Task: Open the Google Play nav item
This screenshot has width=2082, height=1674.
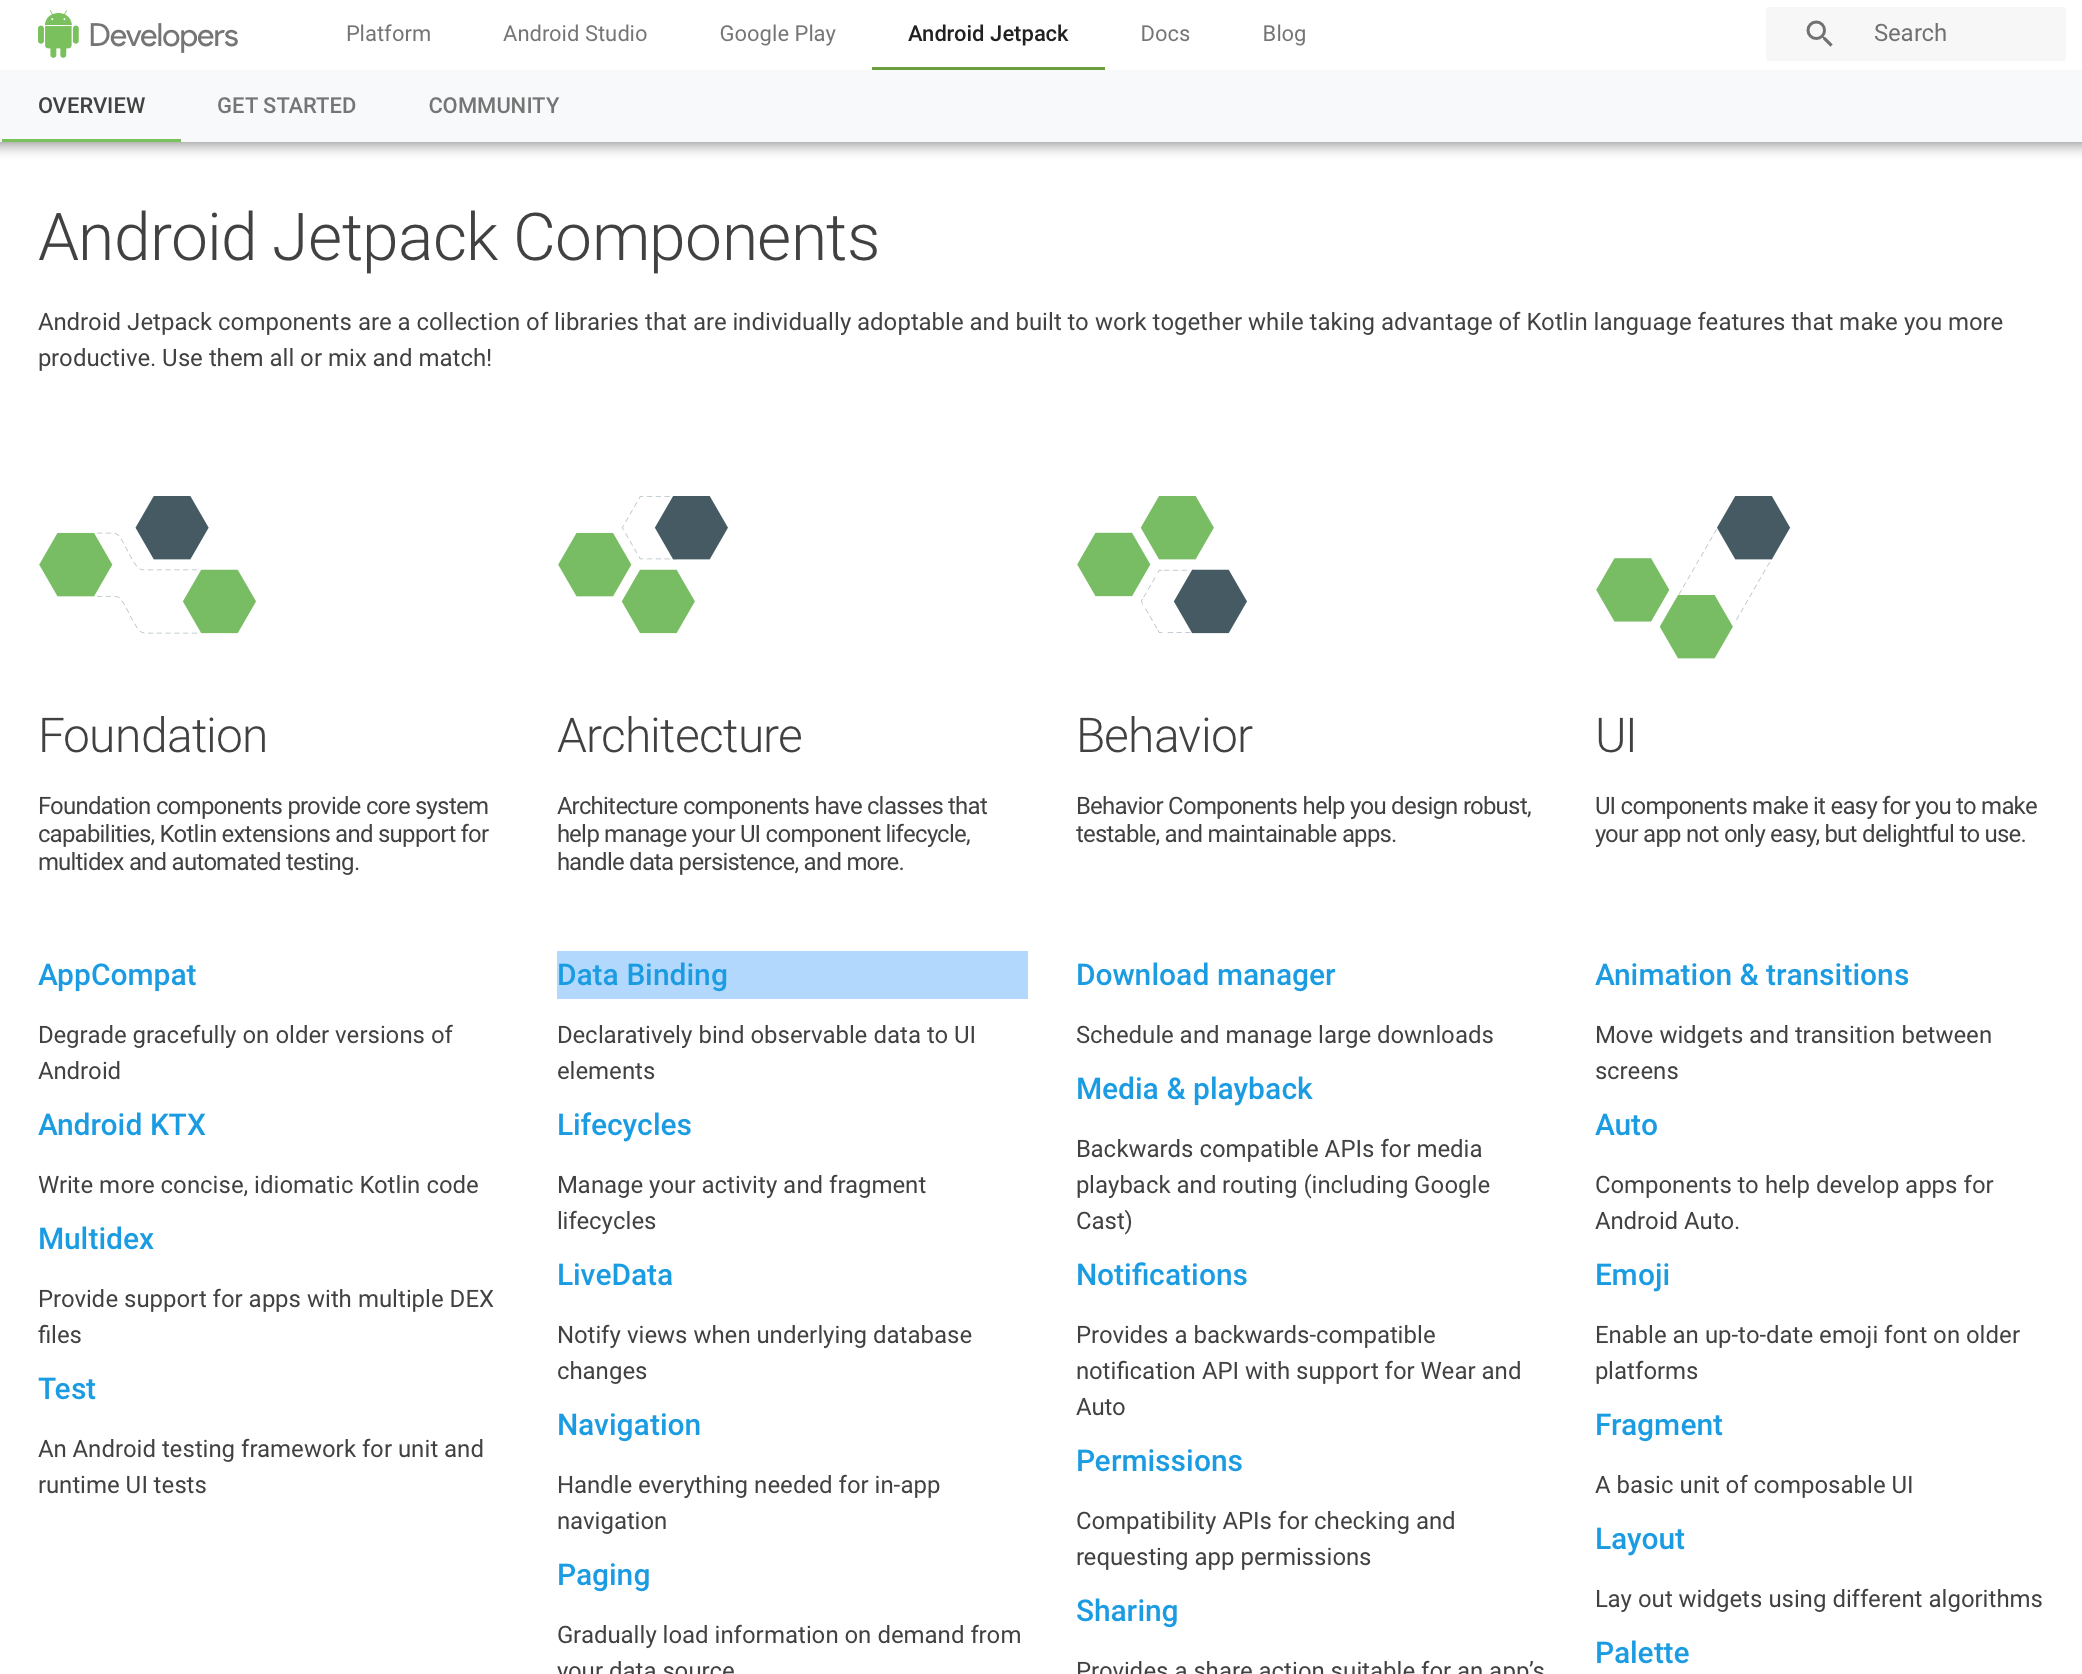Action: (x=777, y=34)
